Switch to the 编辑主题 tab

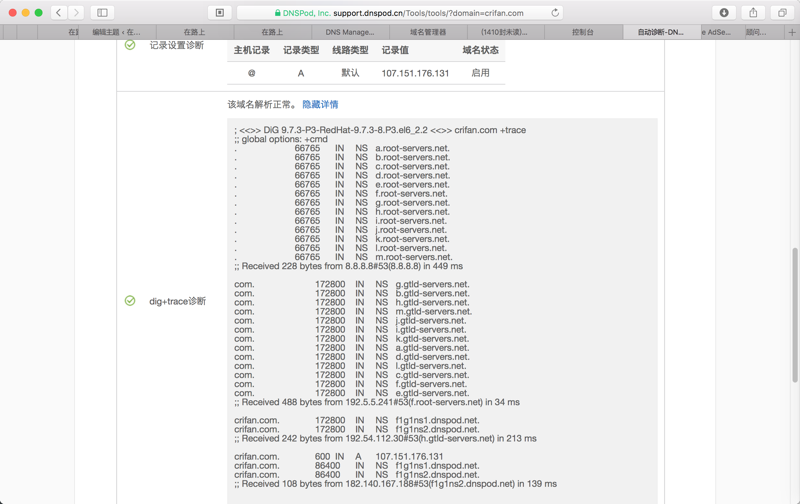coord(116,32)
